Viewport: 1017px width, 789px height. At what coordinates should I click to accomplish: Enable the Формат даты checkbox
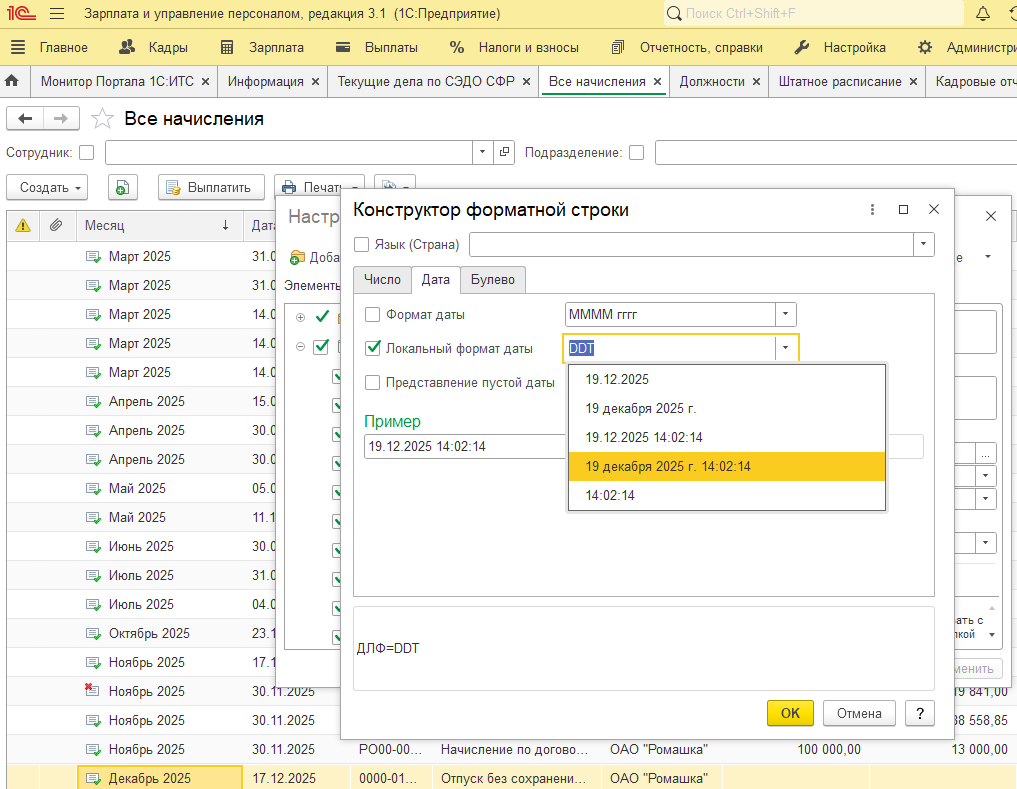[x=373, y=314]
